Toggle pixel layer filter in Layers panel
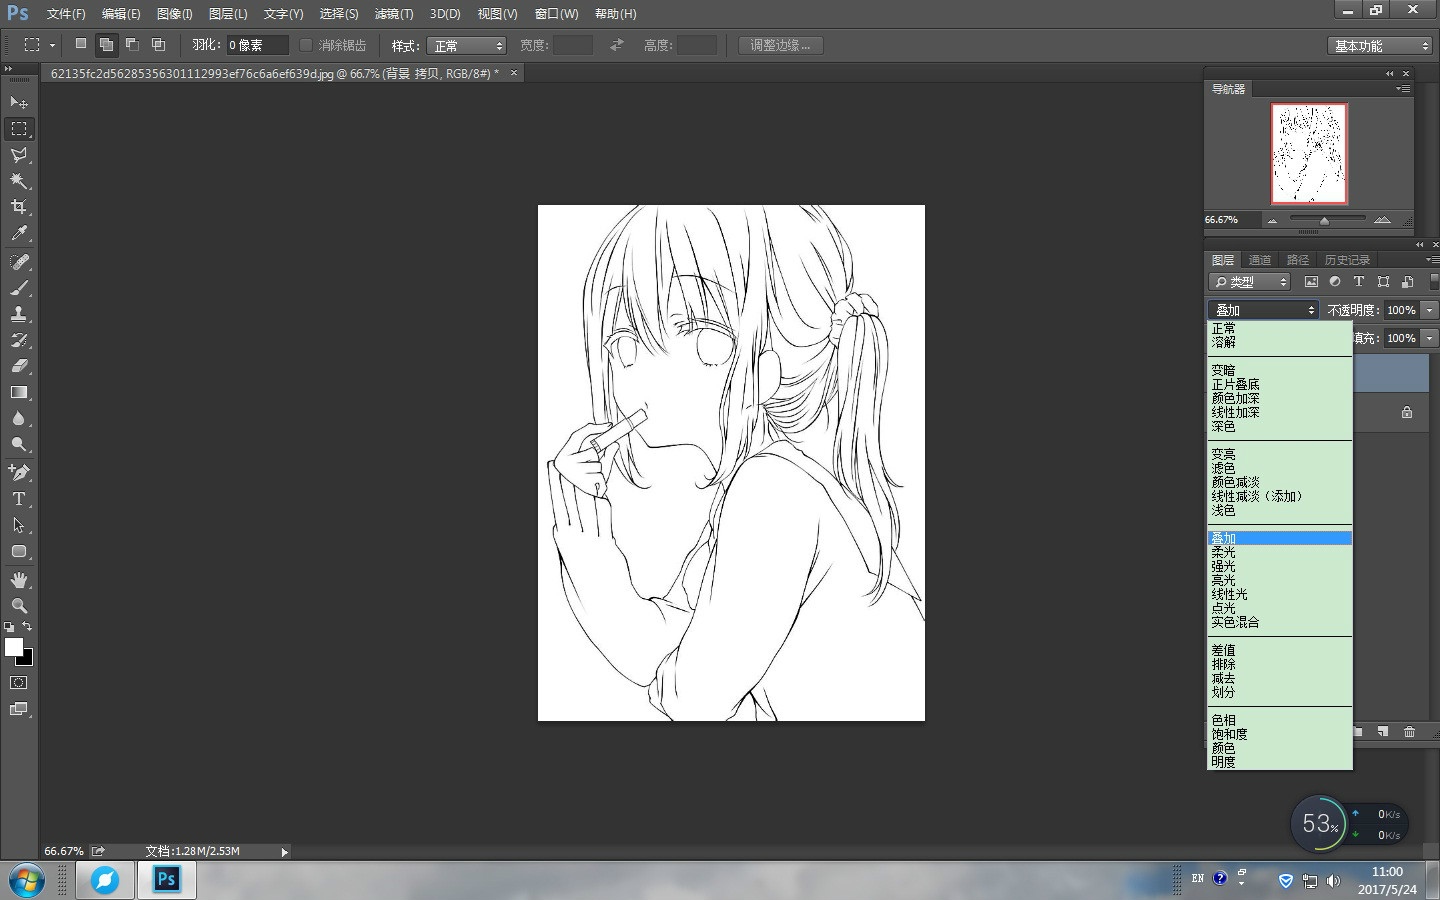This screenshot has height=900, width=1440. coord(1312,282)
